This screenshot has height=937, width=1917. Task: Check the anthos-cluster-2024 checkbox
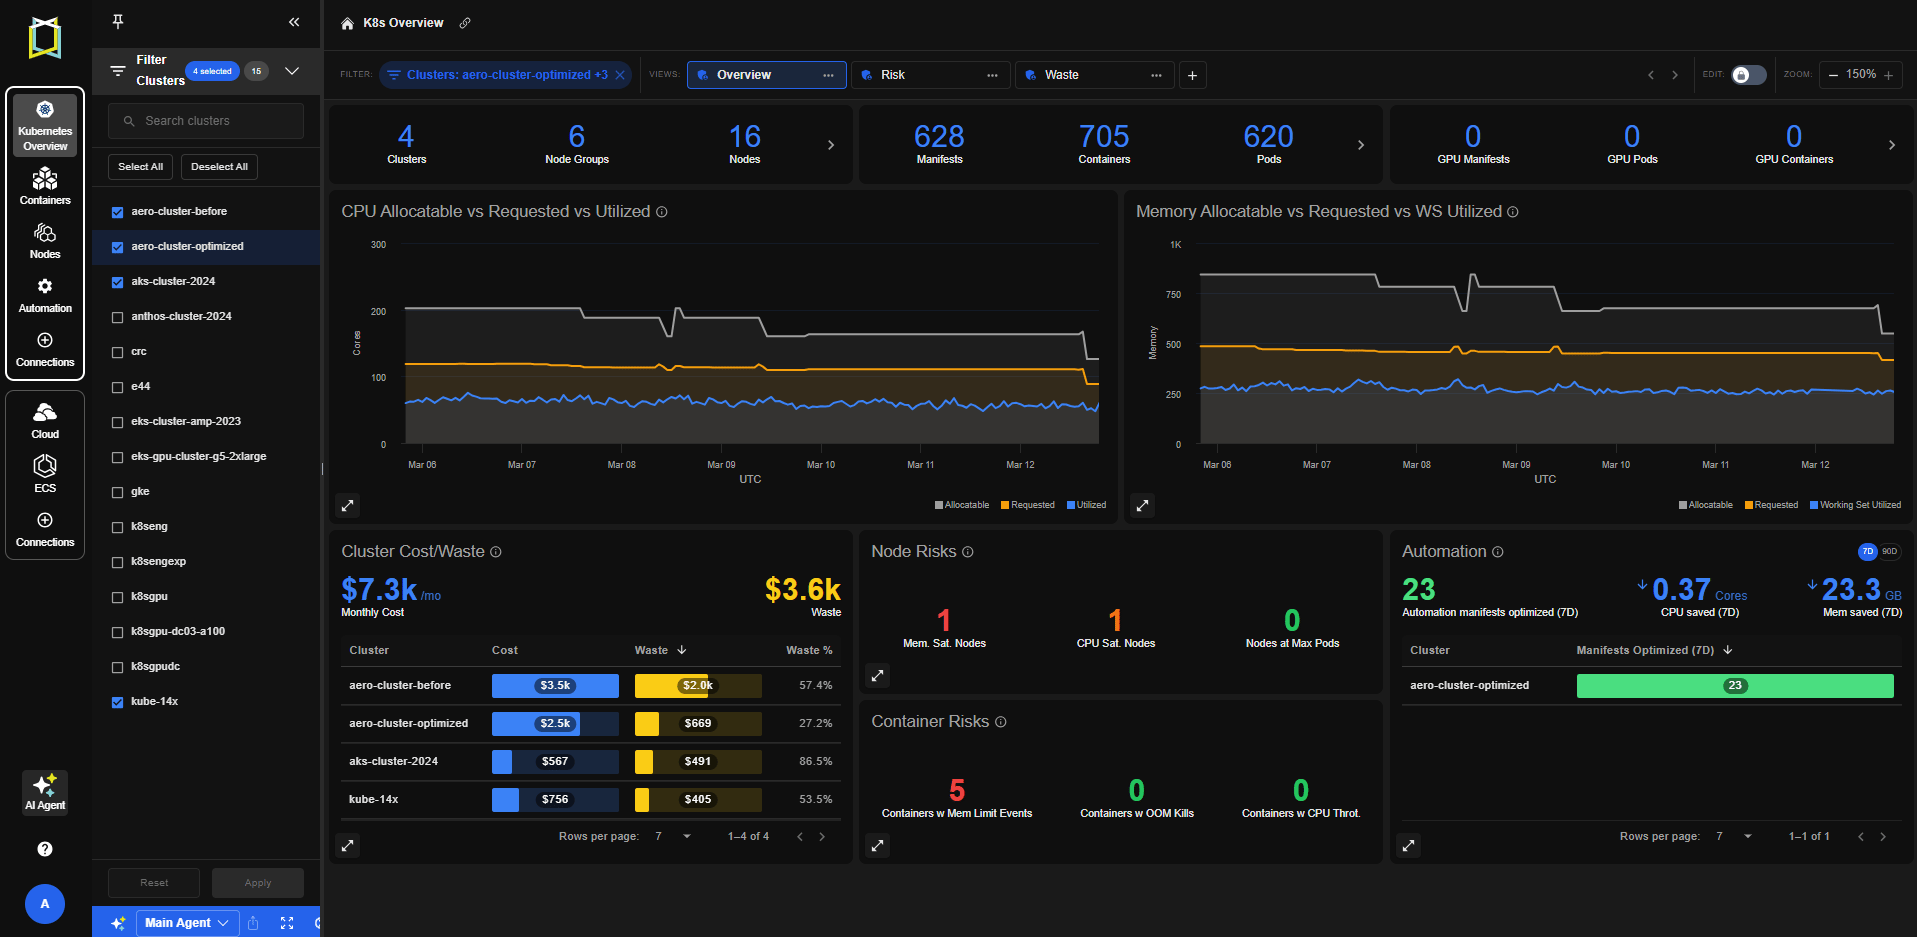(117, 317)
